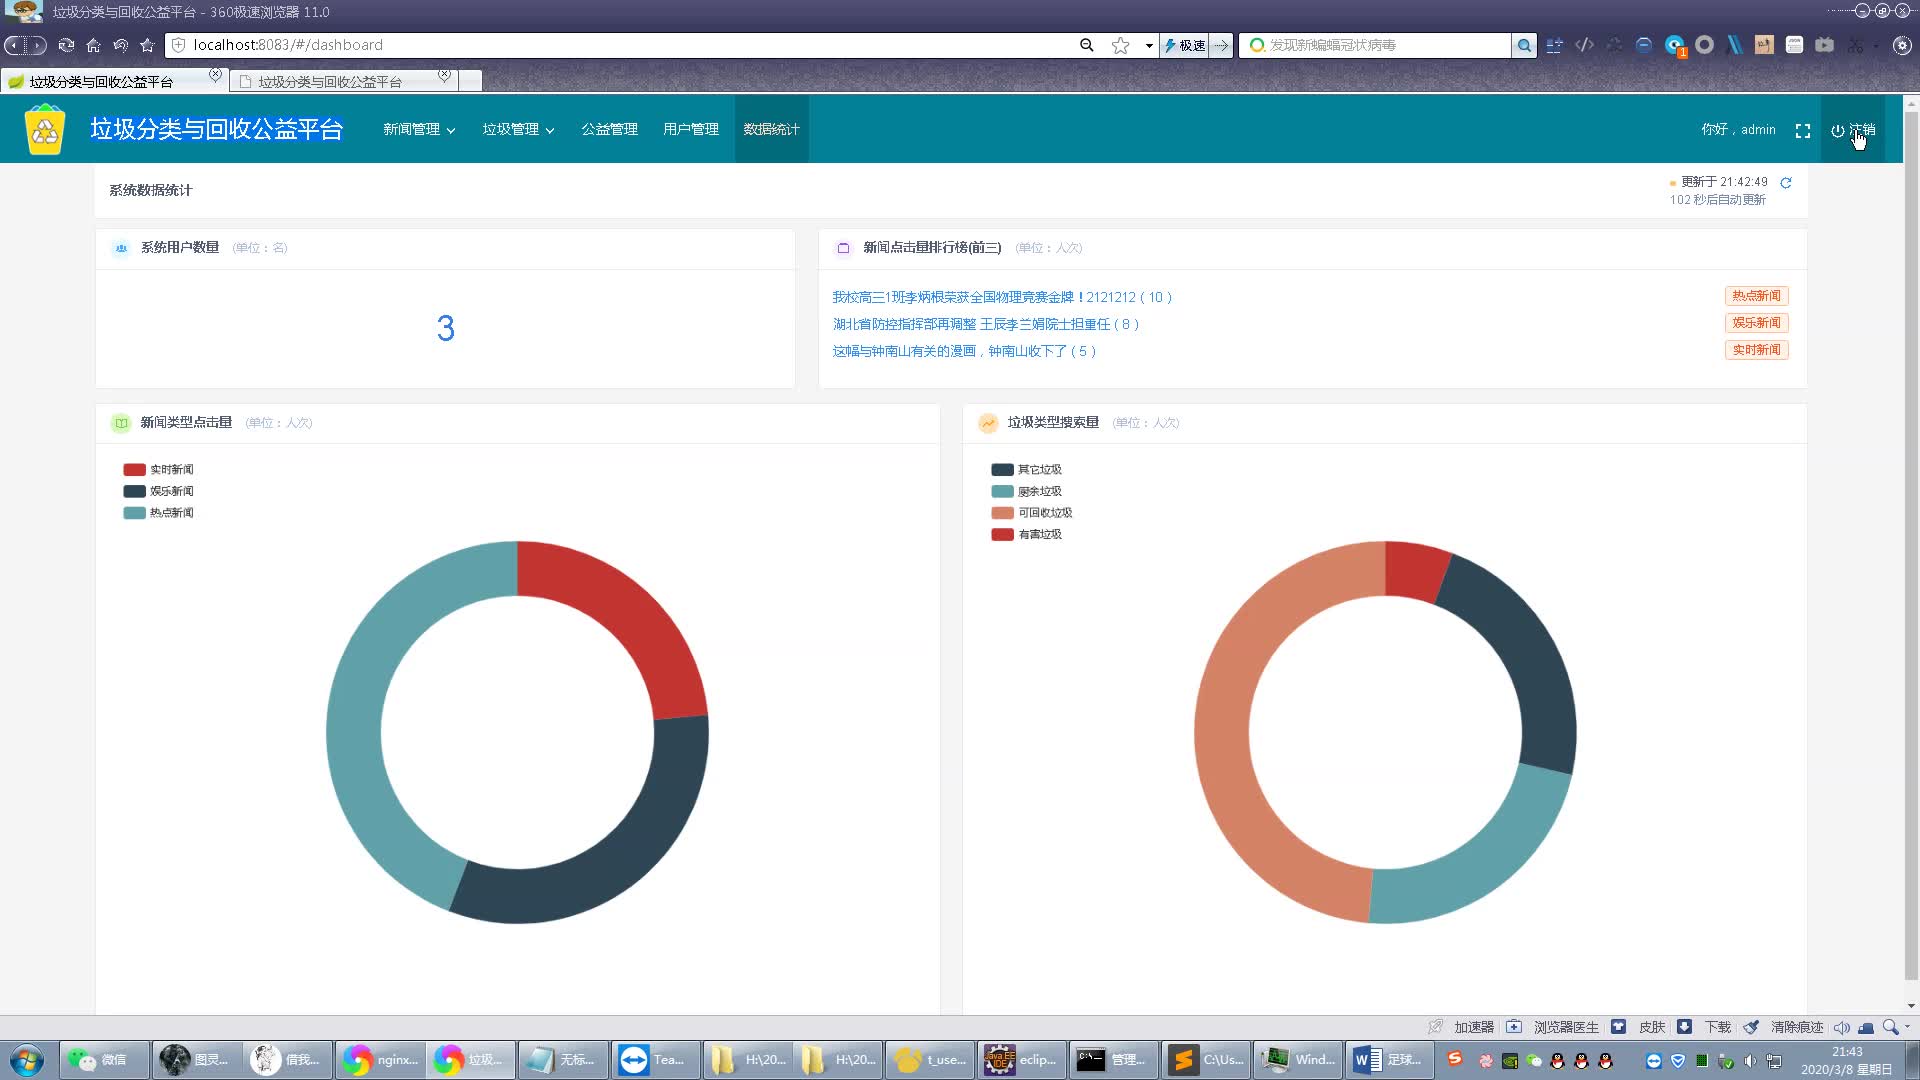Open news link about 湖北省防控指挥部
Screen dimensions: 1920x1080
(985, 324)
